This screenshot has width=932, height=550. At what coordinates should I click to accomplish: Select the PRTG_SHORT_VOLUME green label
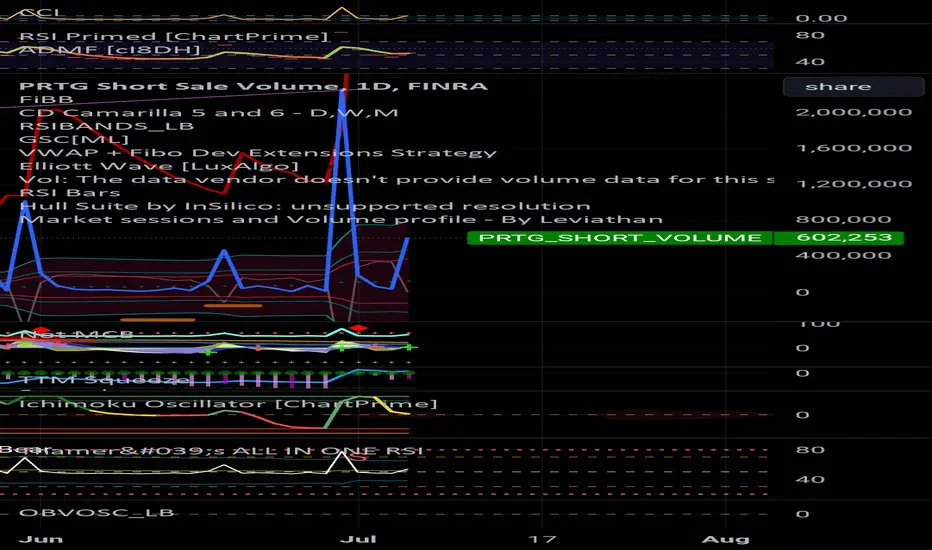(620, 238)
